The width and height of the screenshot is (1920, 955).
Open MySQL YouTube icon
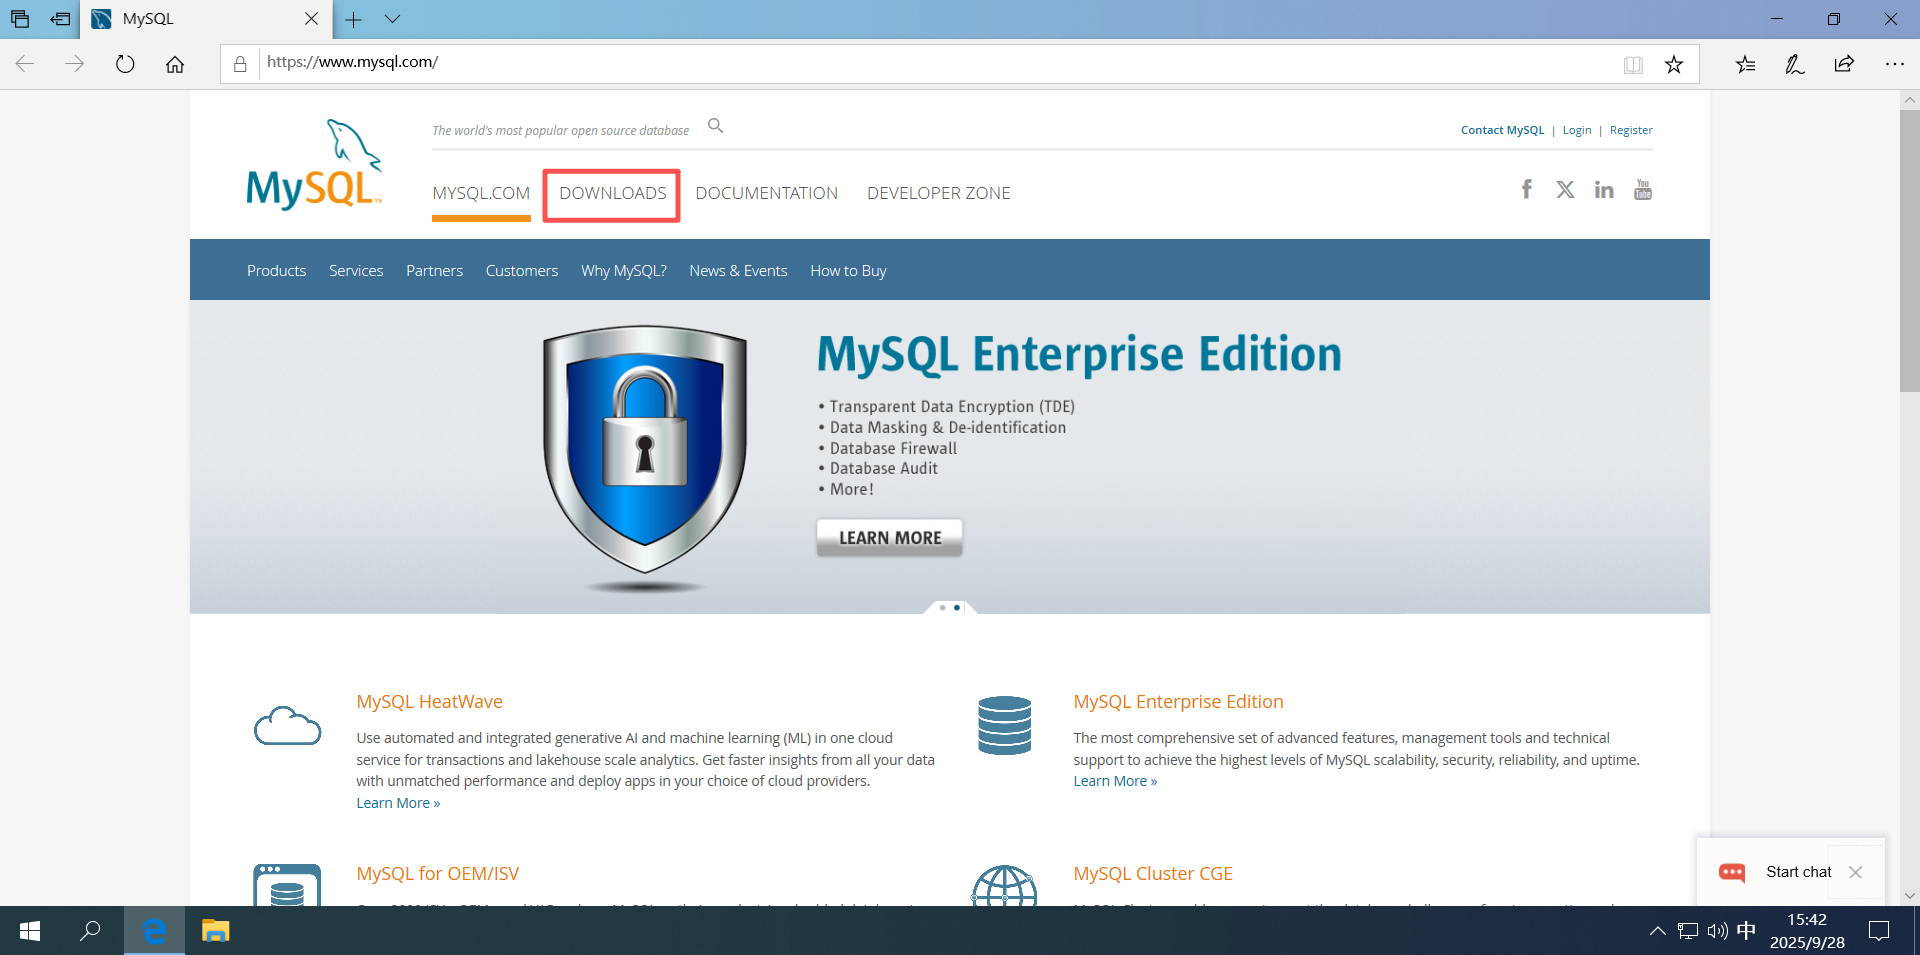(x=1643, y=189)
